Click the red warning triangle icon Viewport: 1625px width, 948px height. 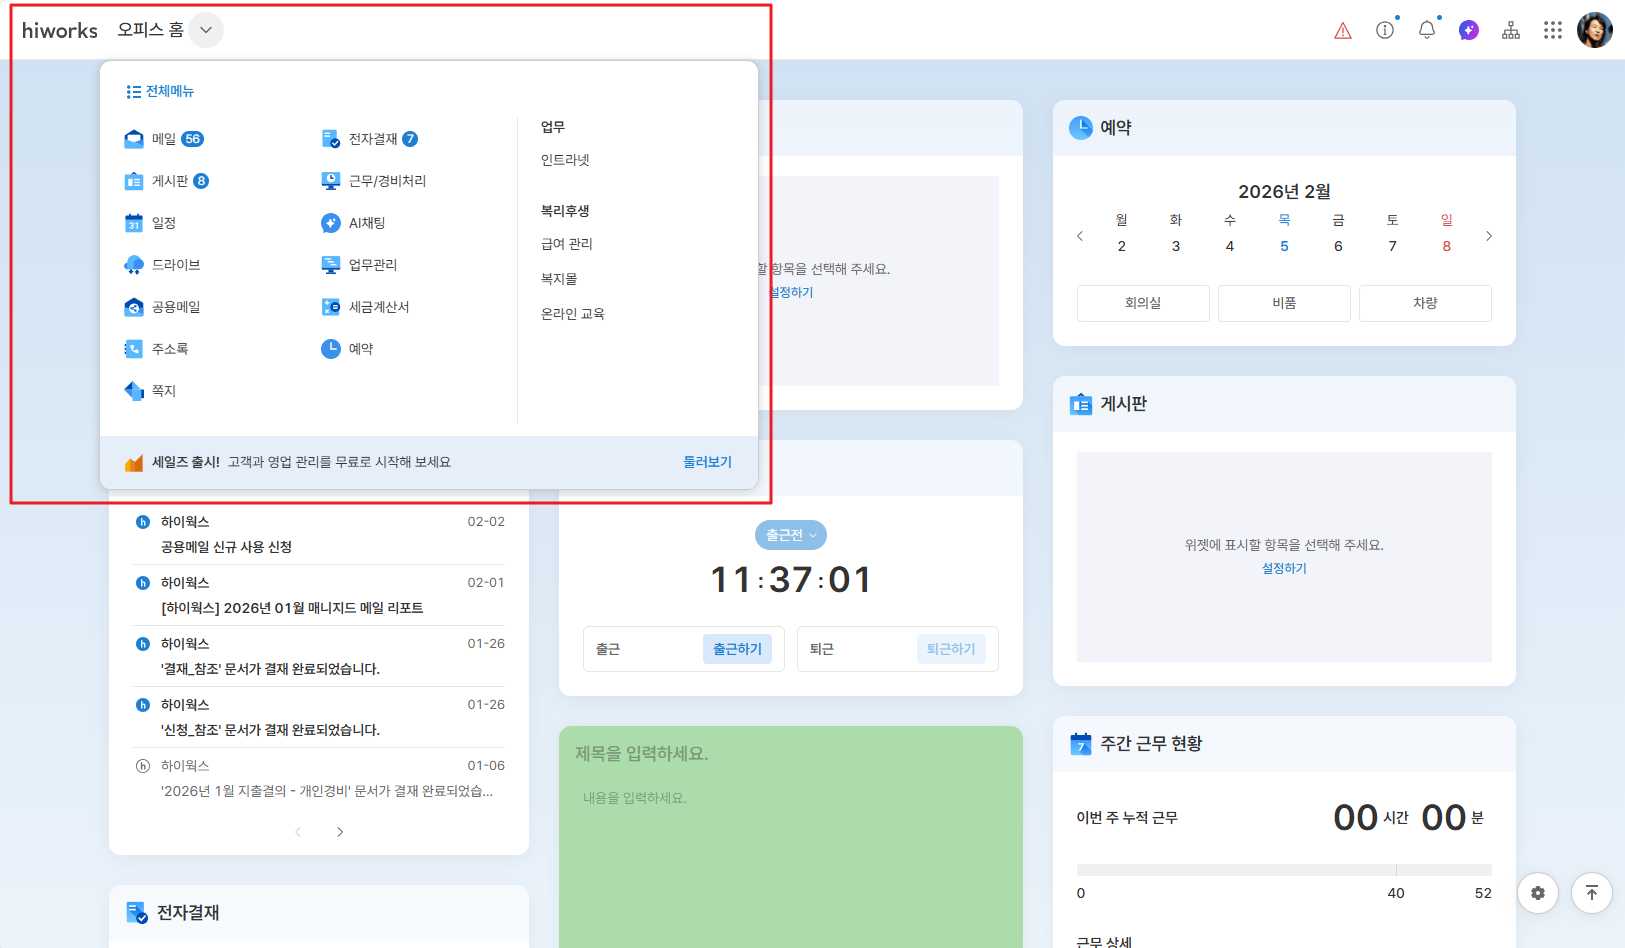tap(1343, 31)
